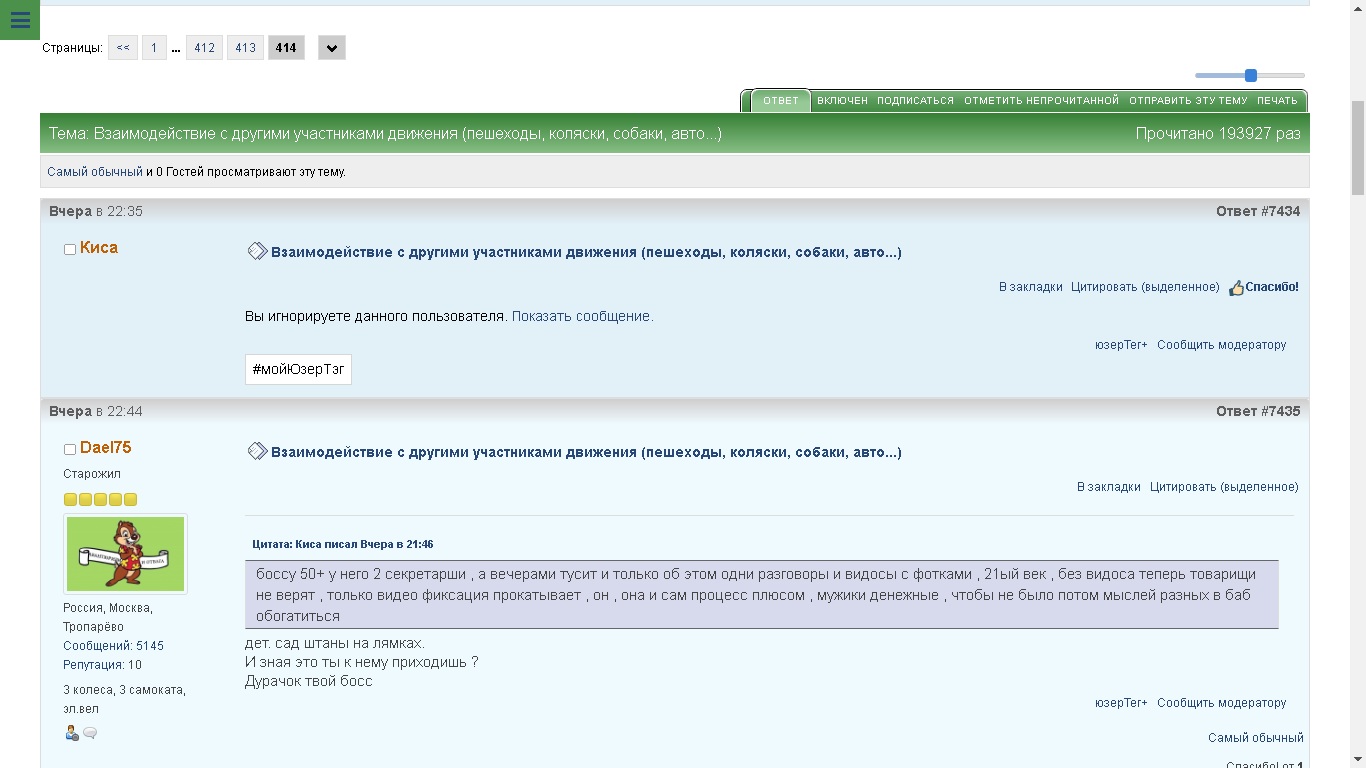Click Dael75's gold star rank icons
Viewport: 1366px width, 768px height.
tap(100, 499)
